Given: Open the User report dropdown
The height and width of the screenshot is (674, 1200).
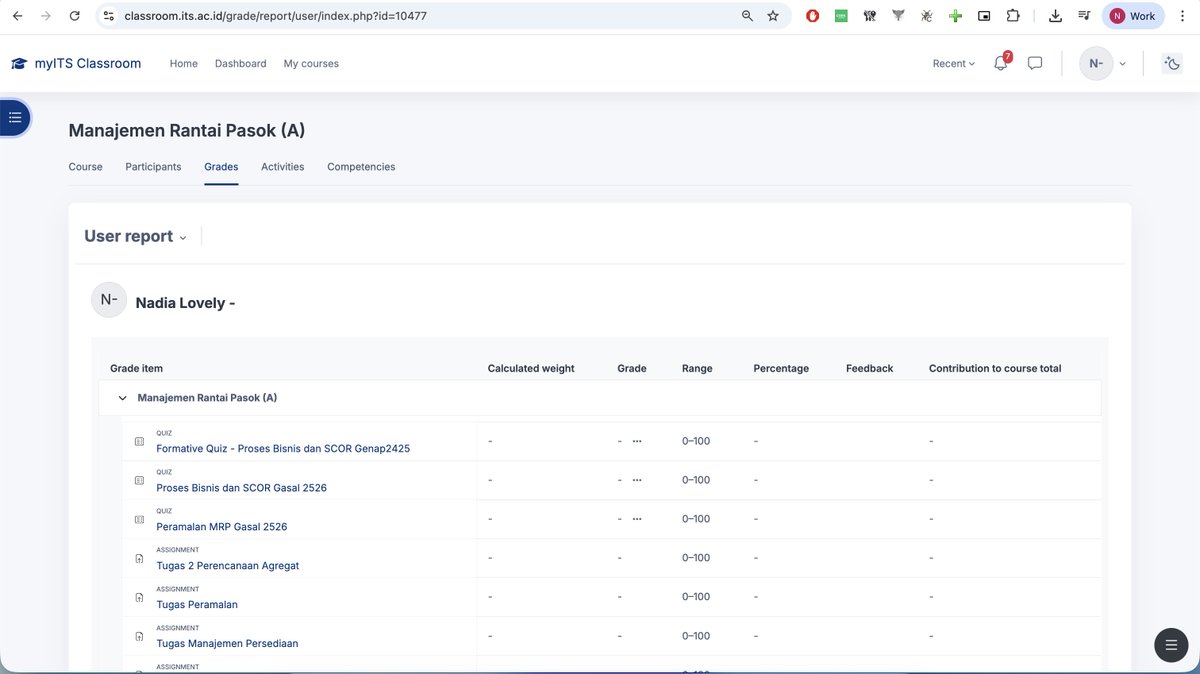Looking at the screenshot, I should pyautogui.click(x=135, y=236).
